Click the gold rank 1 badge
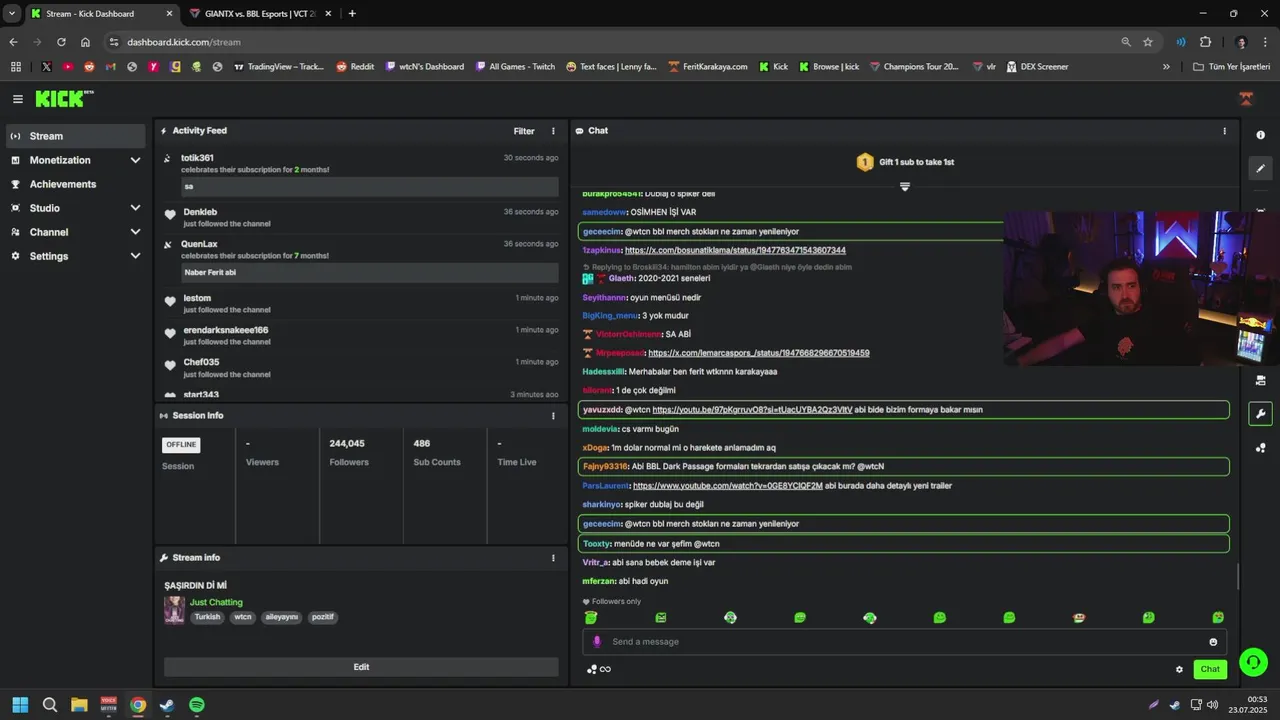 865,162
